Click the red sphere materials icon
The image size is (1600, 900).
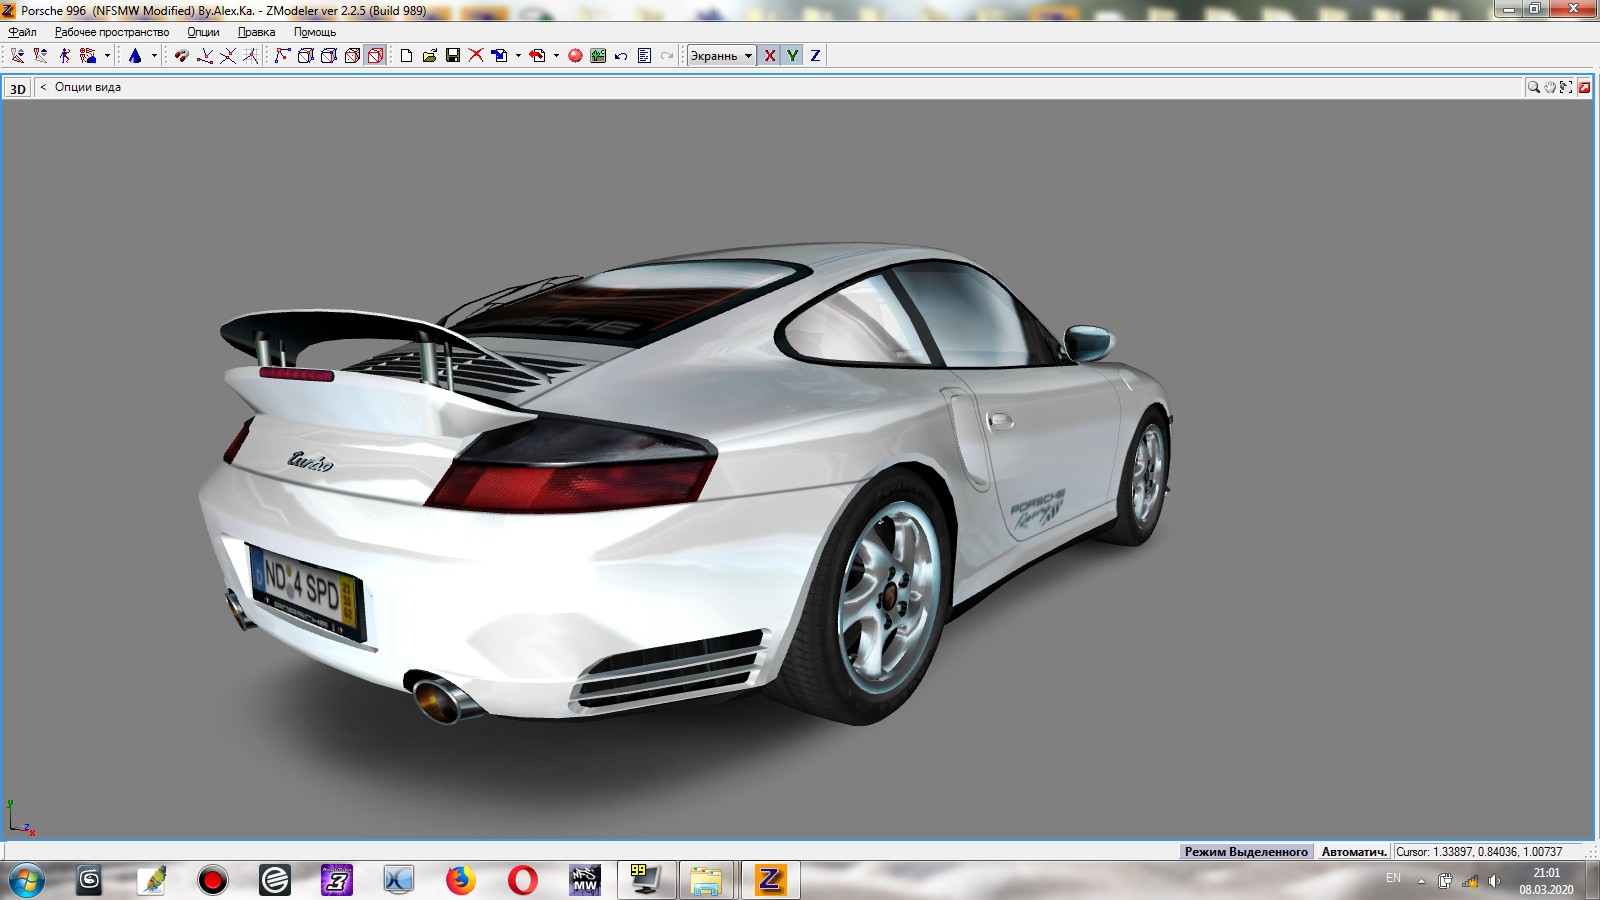pyautogui.click(x=575, y=56)
